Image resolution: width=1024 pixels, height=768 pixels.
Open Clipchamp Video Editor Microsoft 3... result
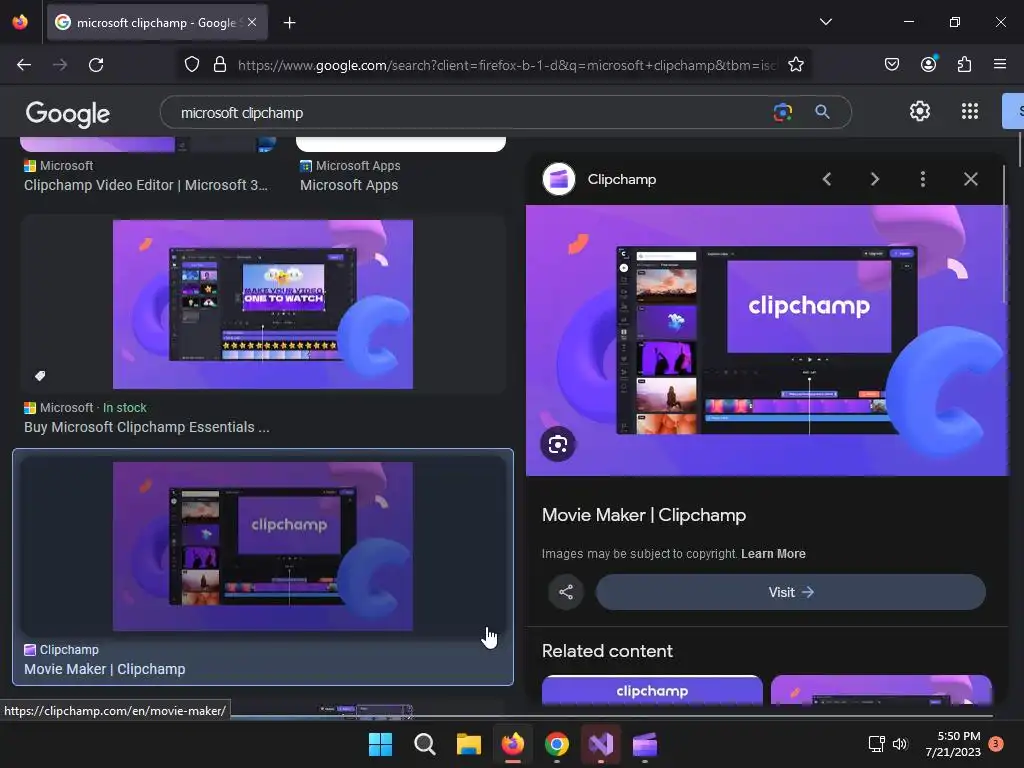(146, 185)
